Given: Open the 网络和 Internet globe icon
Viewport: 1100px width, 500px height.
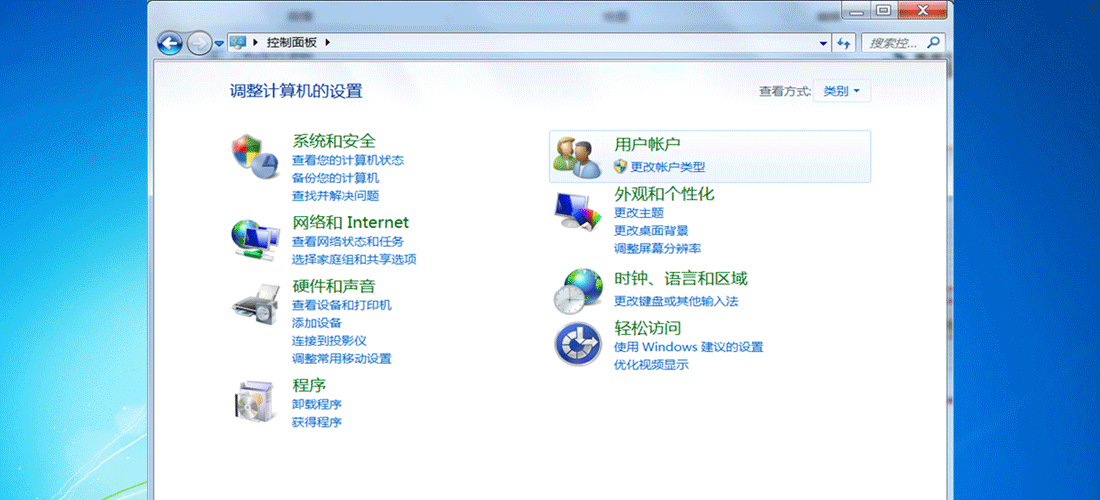Looking at the screenshot, I should pos(255,241).
